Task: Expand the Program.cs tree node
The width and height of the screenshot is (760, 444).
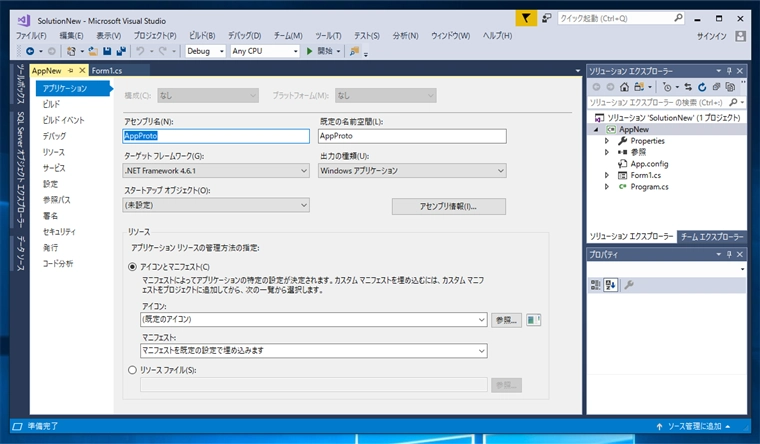Action: click(606, 187)
